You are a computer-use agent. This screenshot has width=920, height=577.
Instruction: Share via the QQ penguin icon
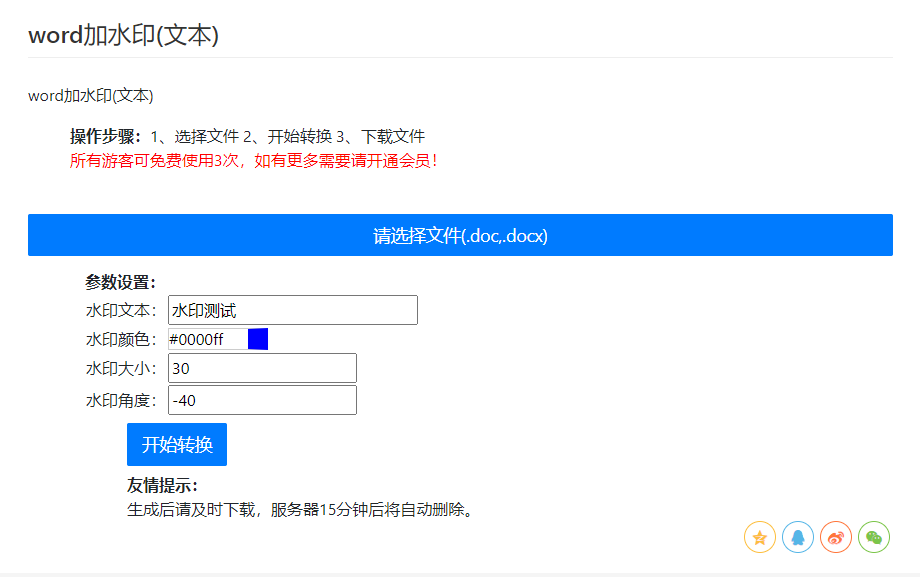coord(798,537)
